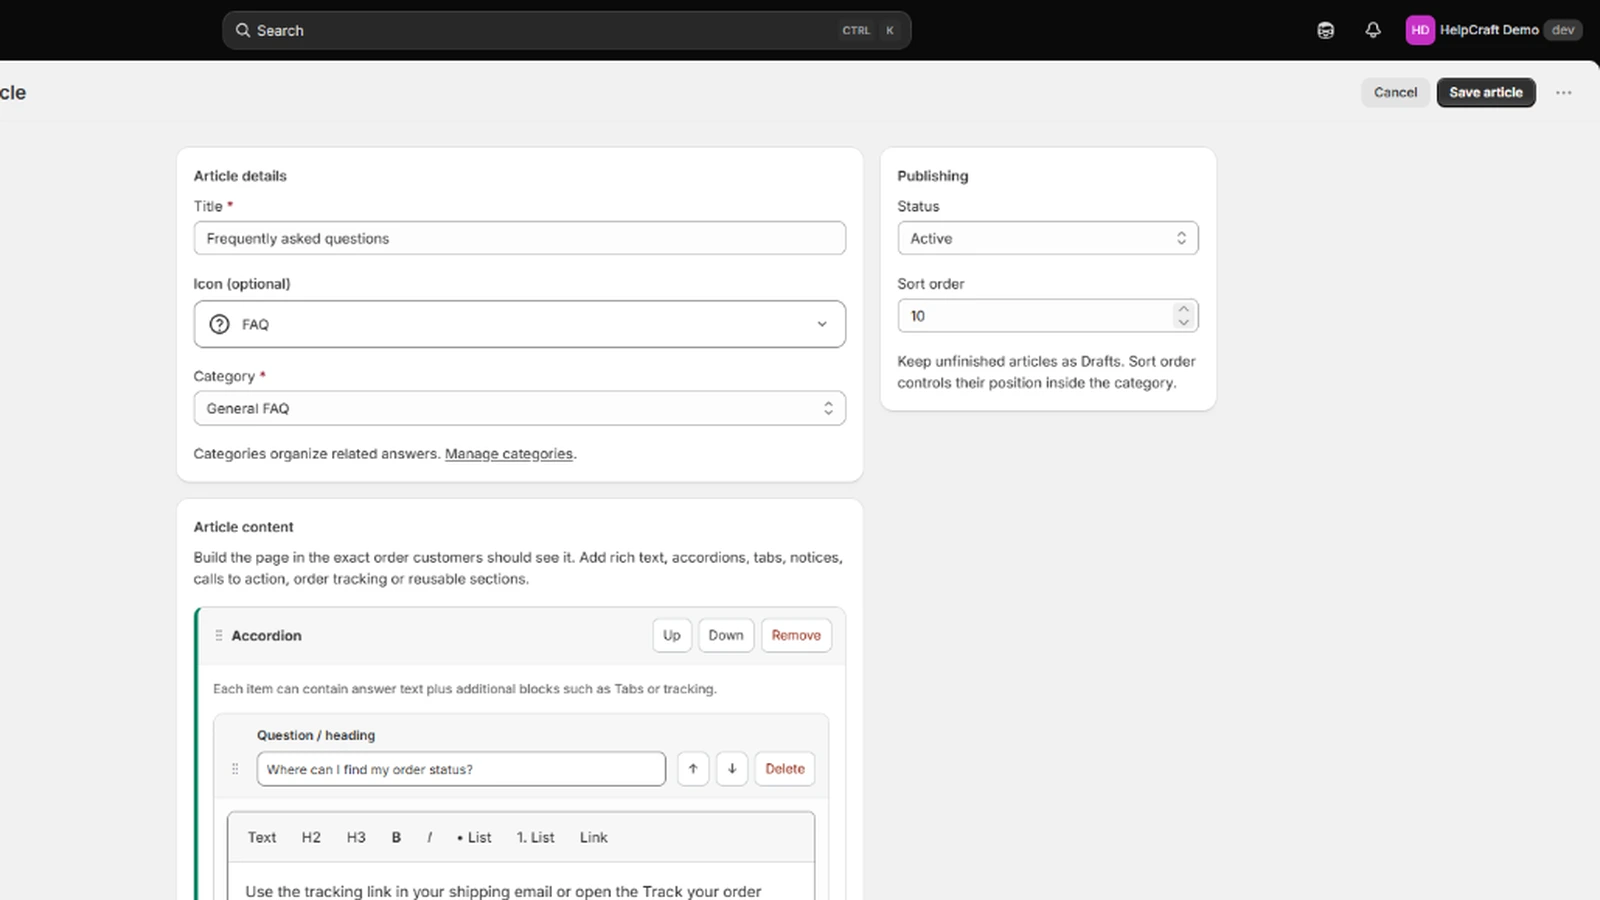Open the three-dots more actions menu
Viewport: 1600px width, 900px height.
[1564, 92]
